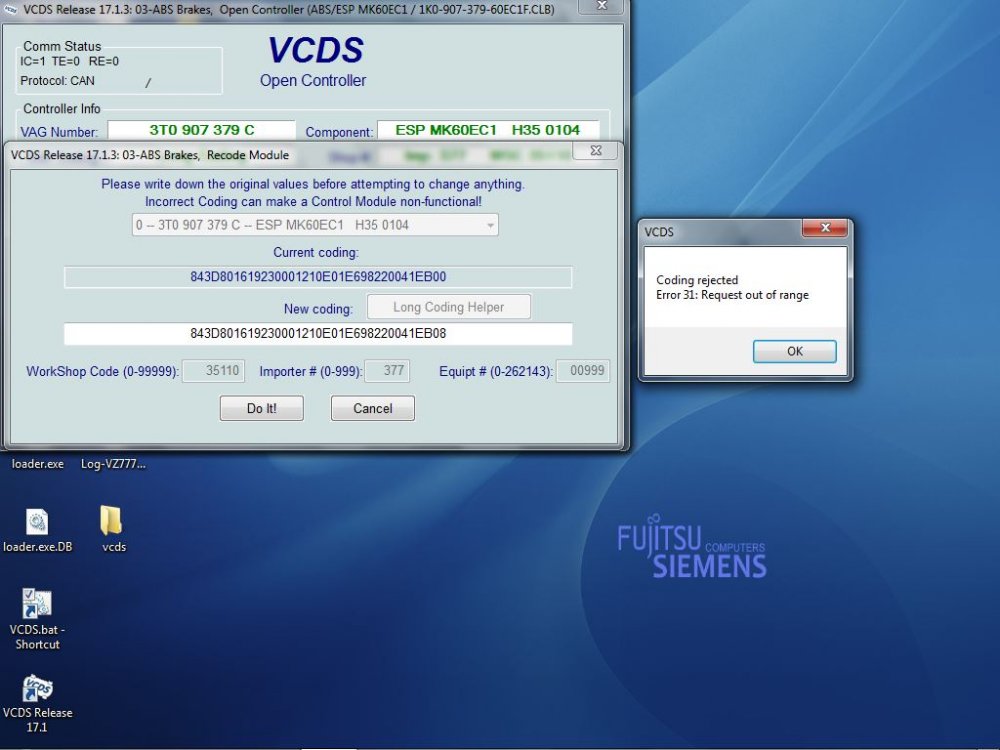The image size is (1000, 750).
Task: Click the VAG Number field
Action: (x=202, y=130)
